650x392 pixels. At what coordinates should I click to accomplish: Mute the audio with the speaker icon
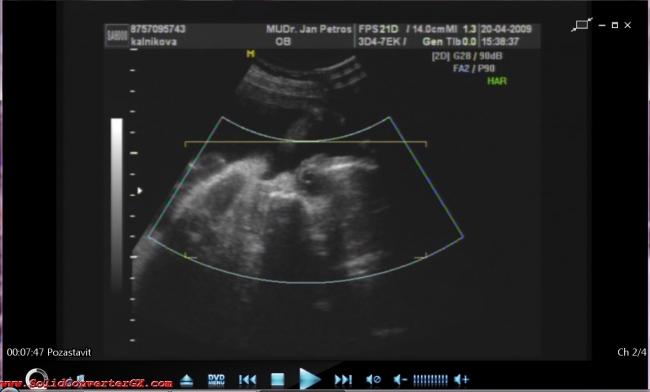(374, 380)
